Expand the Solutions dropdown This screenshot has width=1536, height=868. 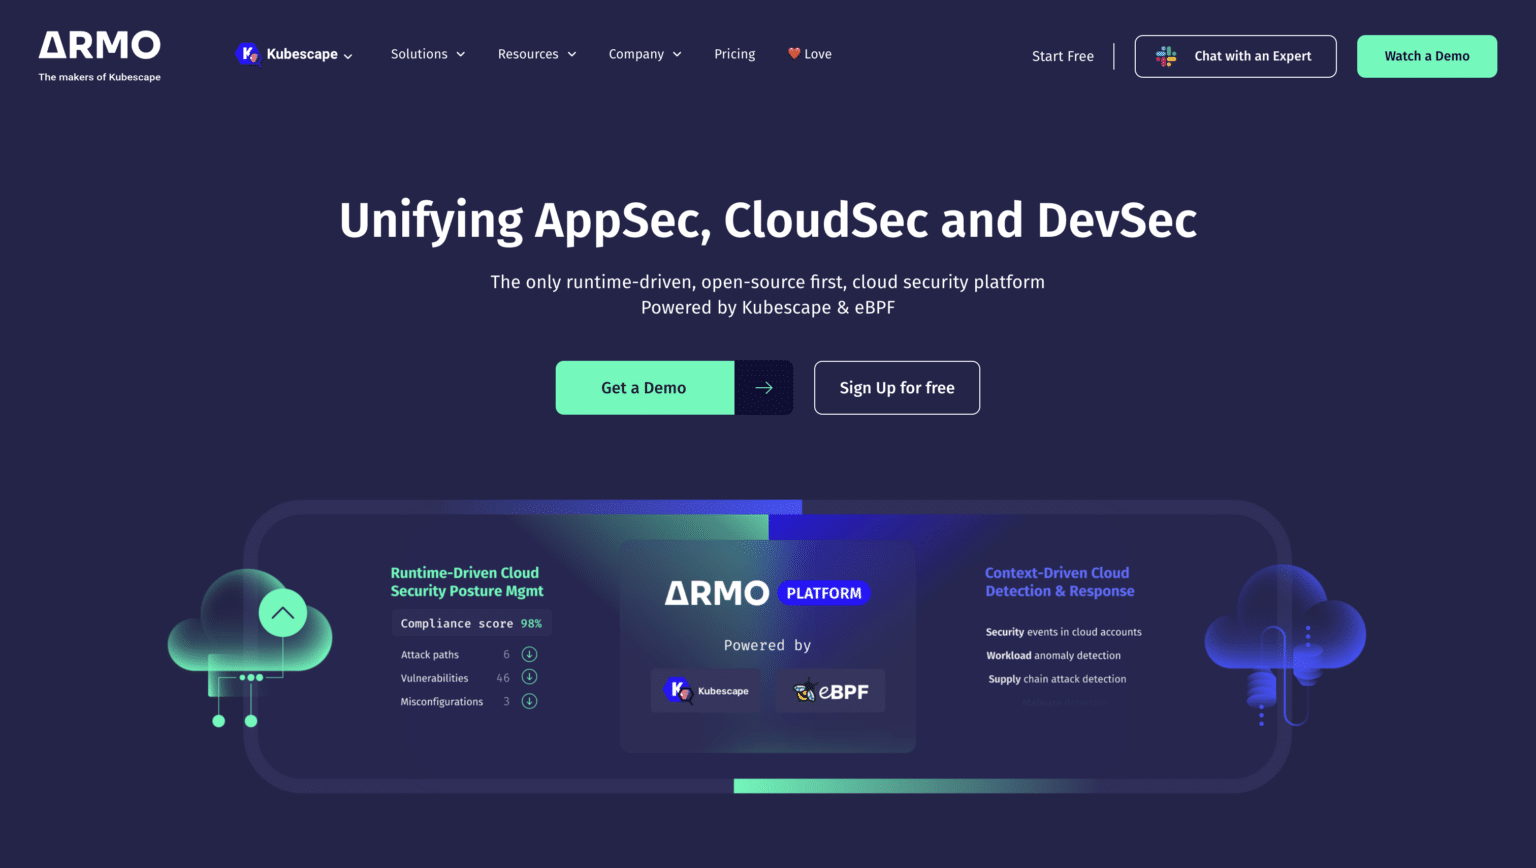(x=428, y=53)
